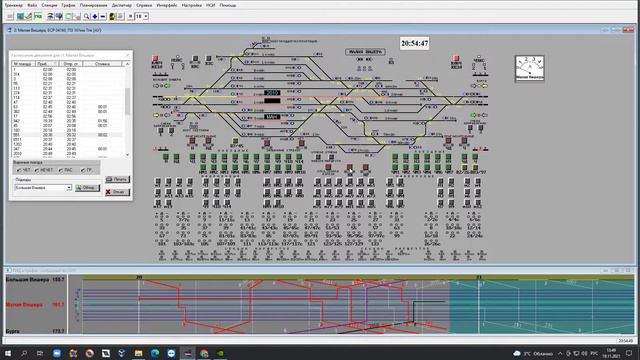
Task: Toggle the ЧЕТ trains checkbox
Action: tap(24, 170)
